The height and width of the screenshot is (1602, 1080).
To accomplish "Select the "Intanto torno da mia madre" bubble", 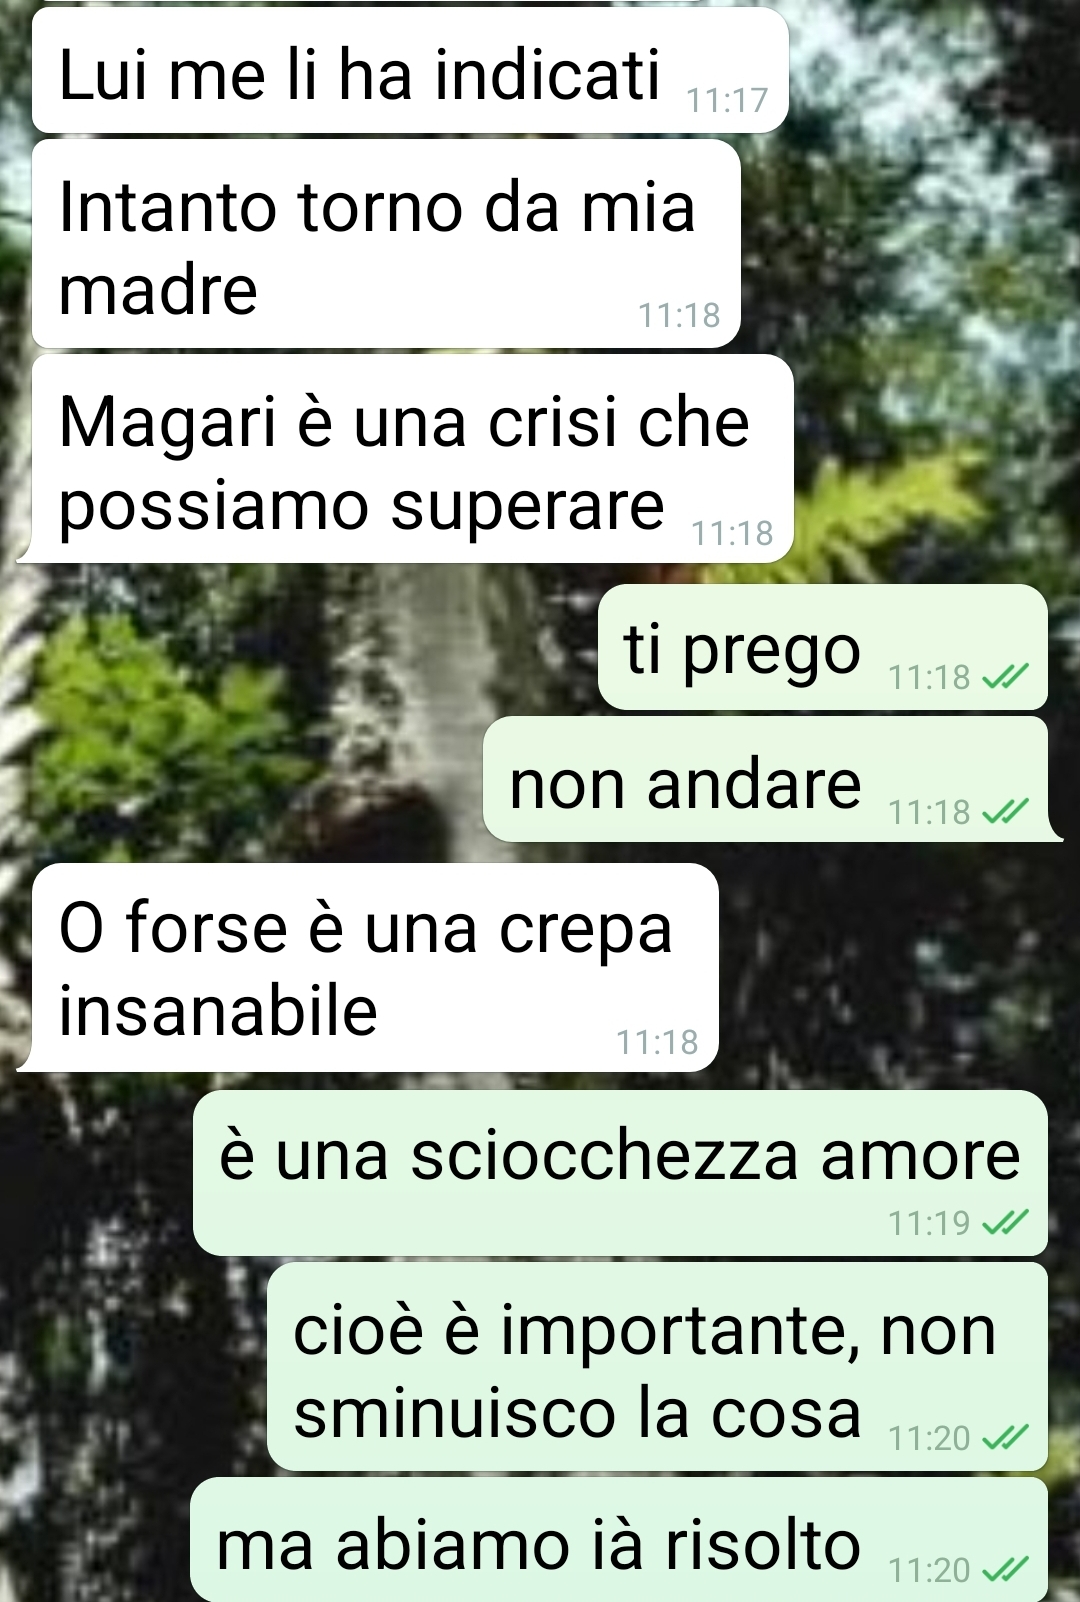I will 386,245.
